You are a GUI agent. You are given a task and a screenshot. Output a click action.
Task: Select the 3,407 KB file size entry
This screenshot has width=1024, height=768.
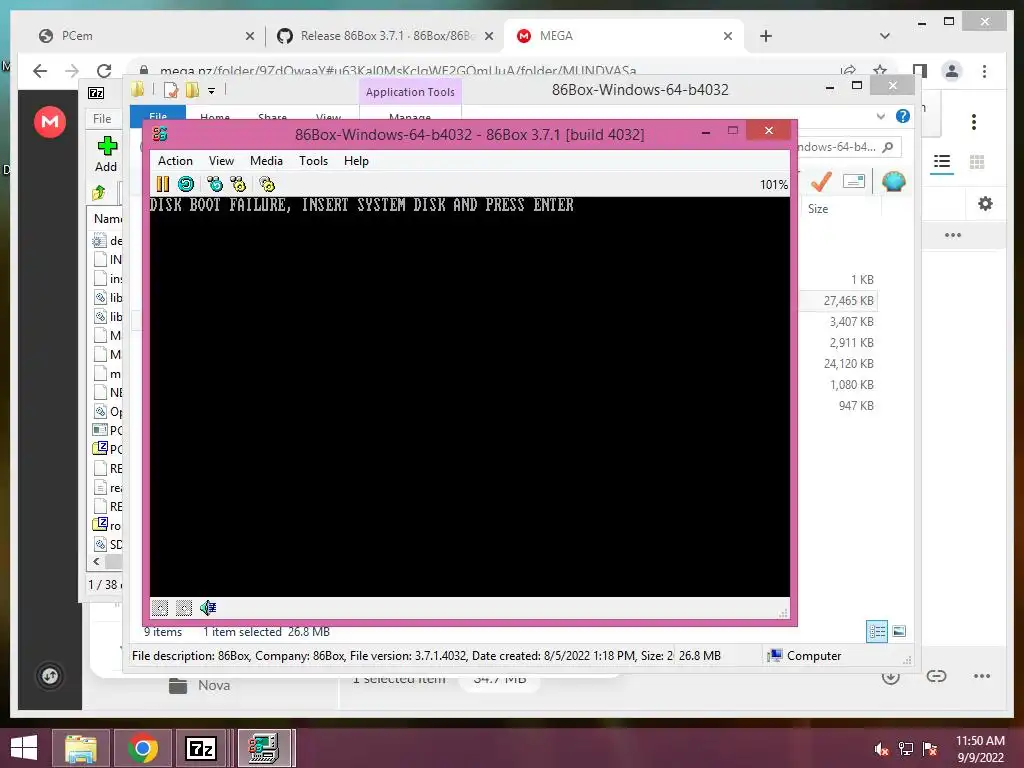pyautogui.click(x=852, y=322)
